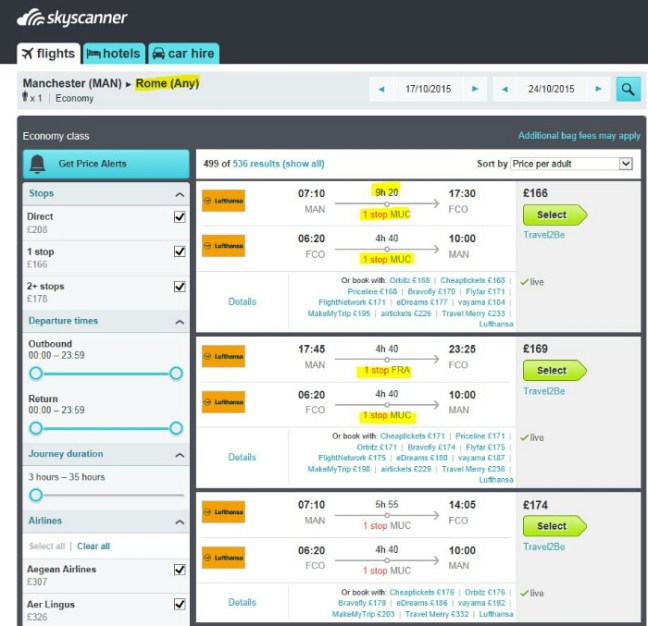Image resolution: width=648 pixels, height=626 pixels.
Task: Book £166 flight with Orbitz £168
Action: [409, 280]
